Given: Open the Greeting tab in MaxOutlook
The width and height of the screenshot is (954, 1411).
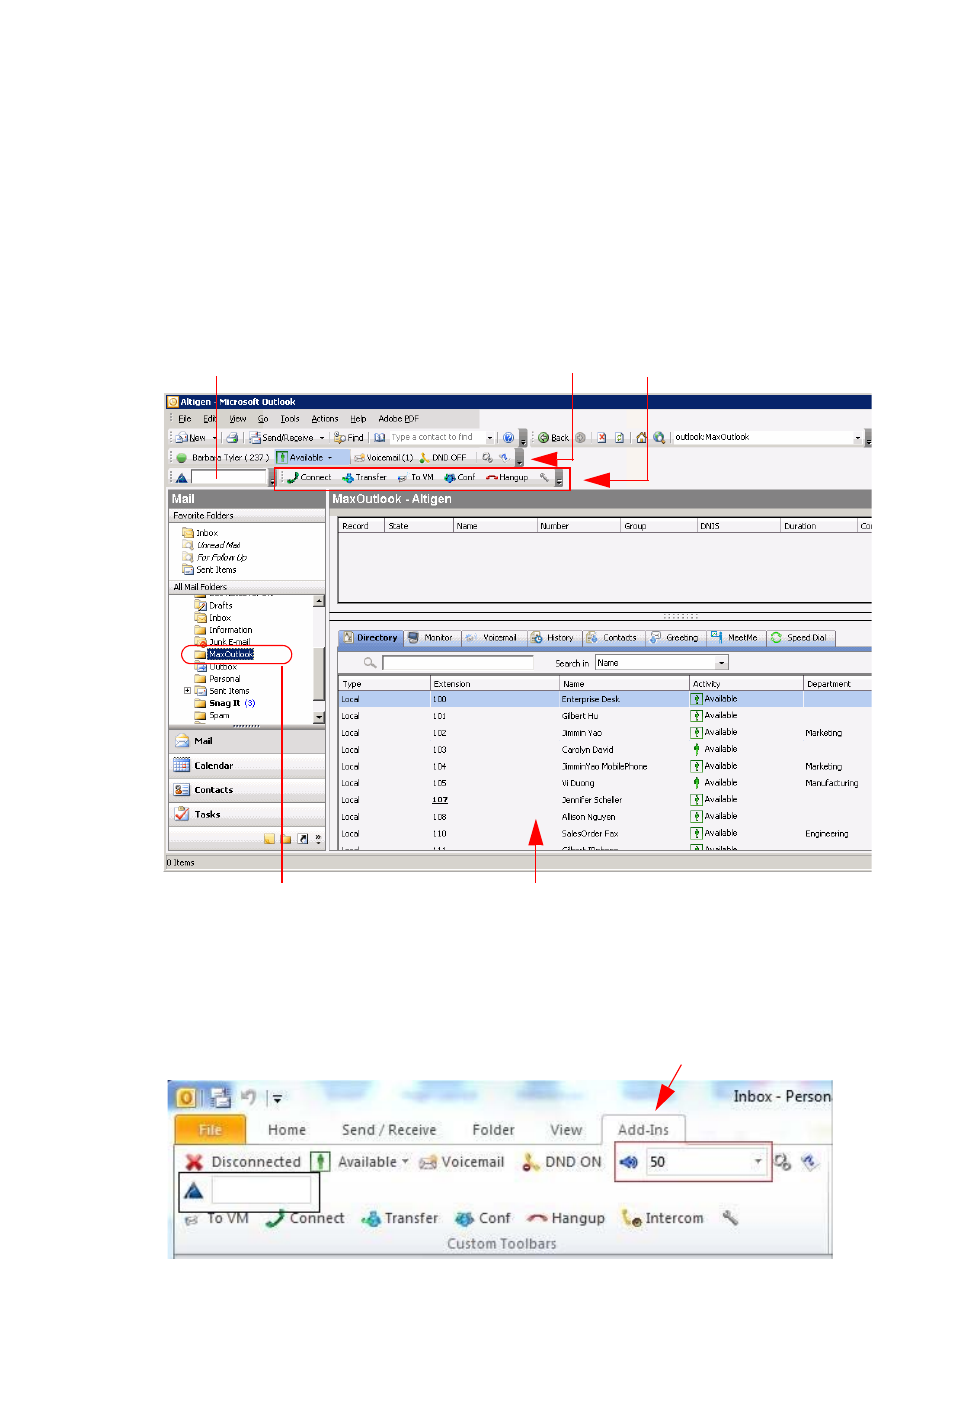Looking at the screenshot, I should [675, 638].
